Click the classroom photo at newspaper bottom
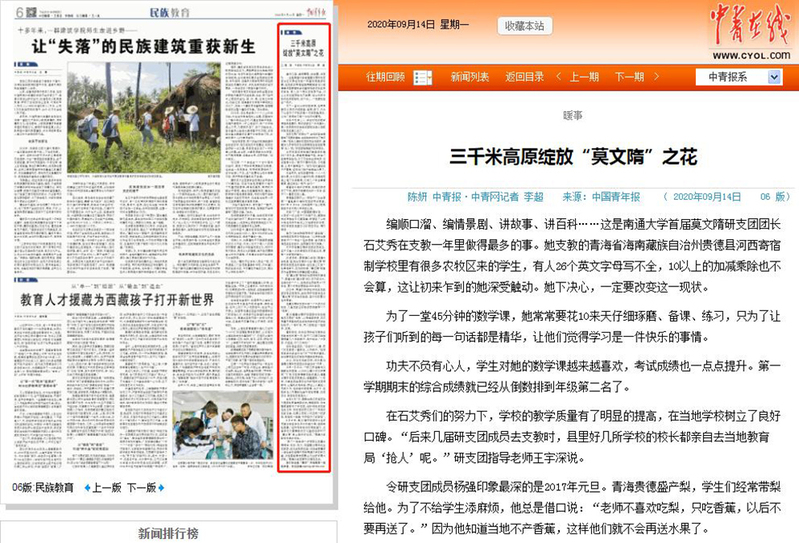 coord(223,426)
